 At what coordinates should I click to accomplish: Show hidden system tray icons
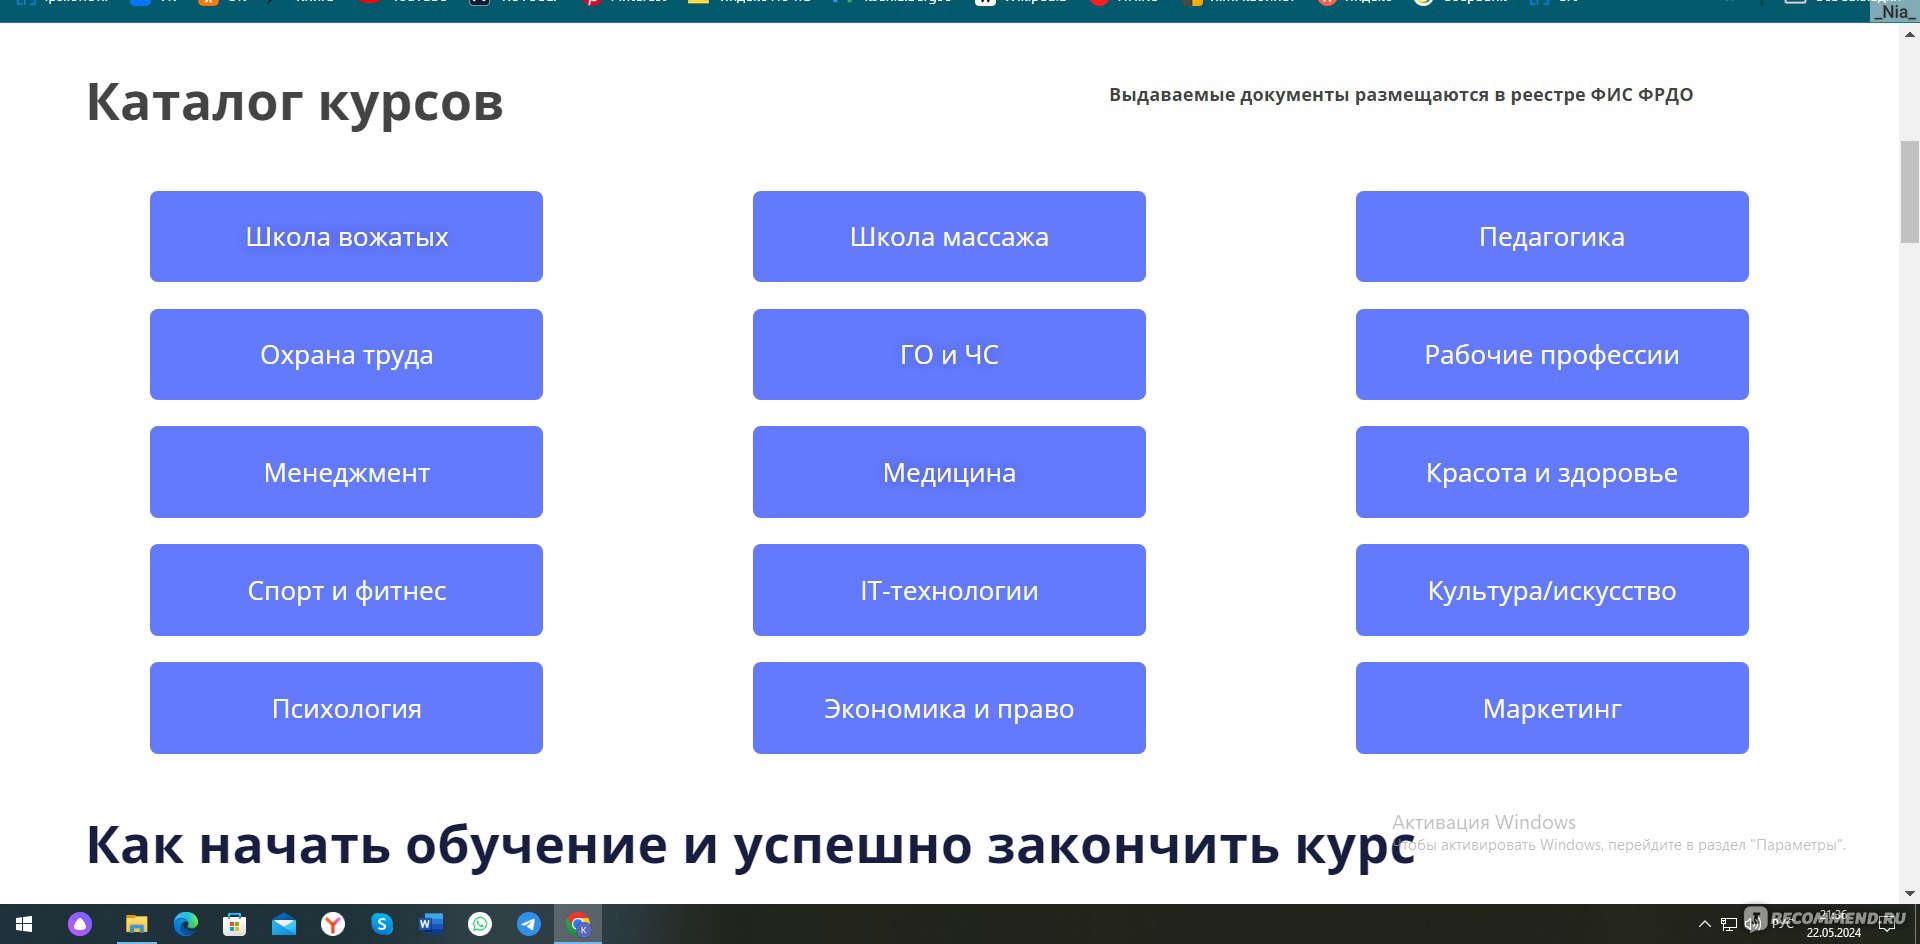pyautogui.click(x=1705, y=924)
